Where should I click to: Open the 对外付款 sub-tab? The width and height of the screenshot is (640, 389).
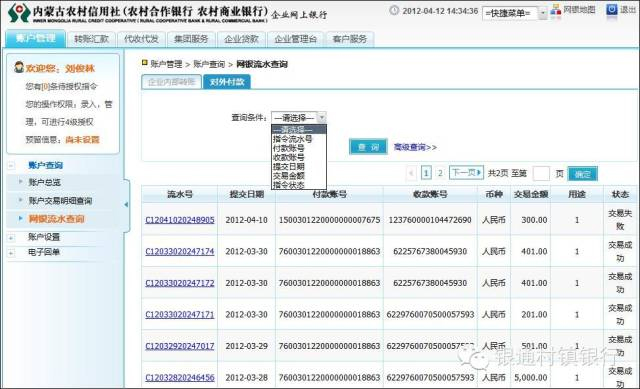(x=227, y=82)
